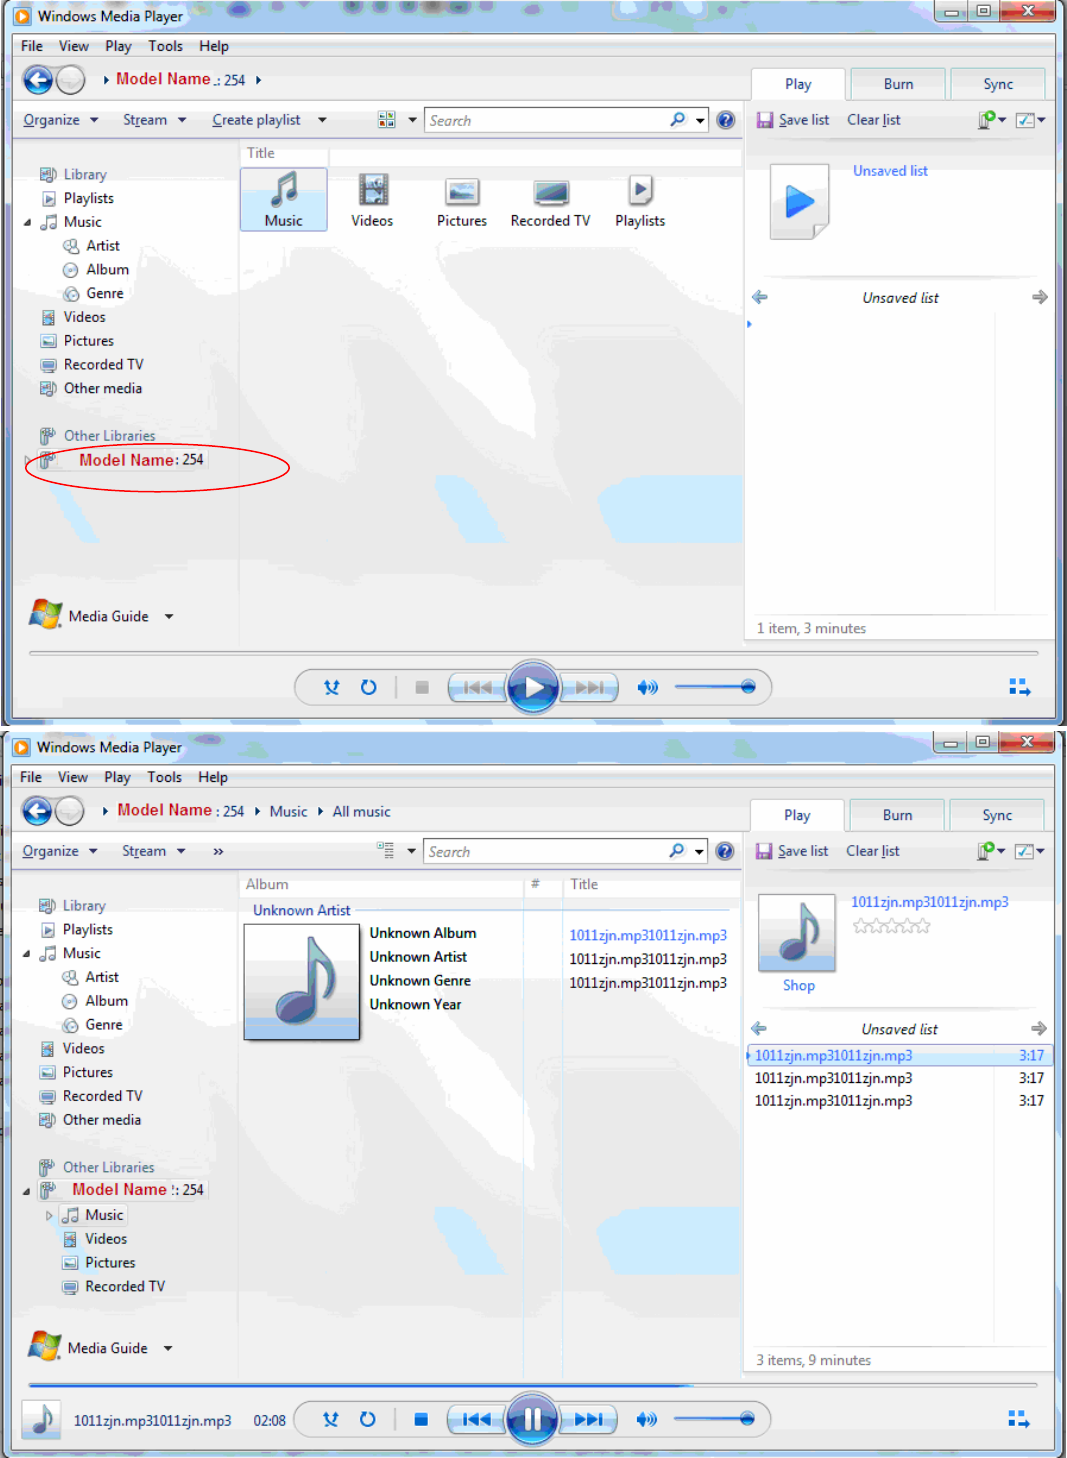Open the Playlists category icon in the top window
Viewport: 1067px width, 1458px height.
tap(640, 199)
